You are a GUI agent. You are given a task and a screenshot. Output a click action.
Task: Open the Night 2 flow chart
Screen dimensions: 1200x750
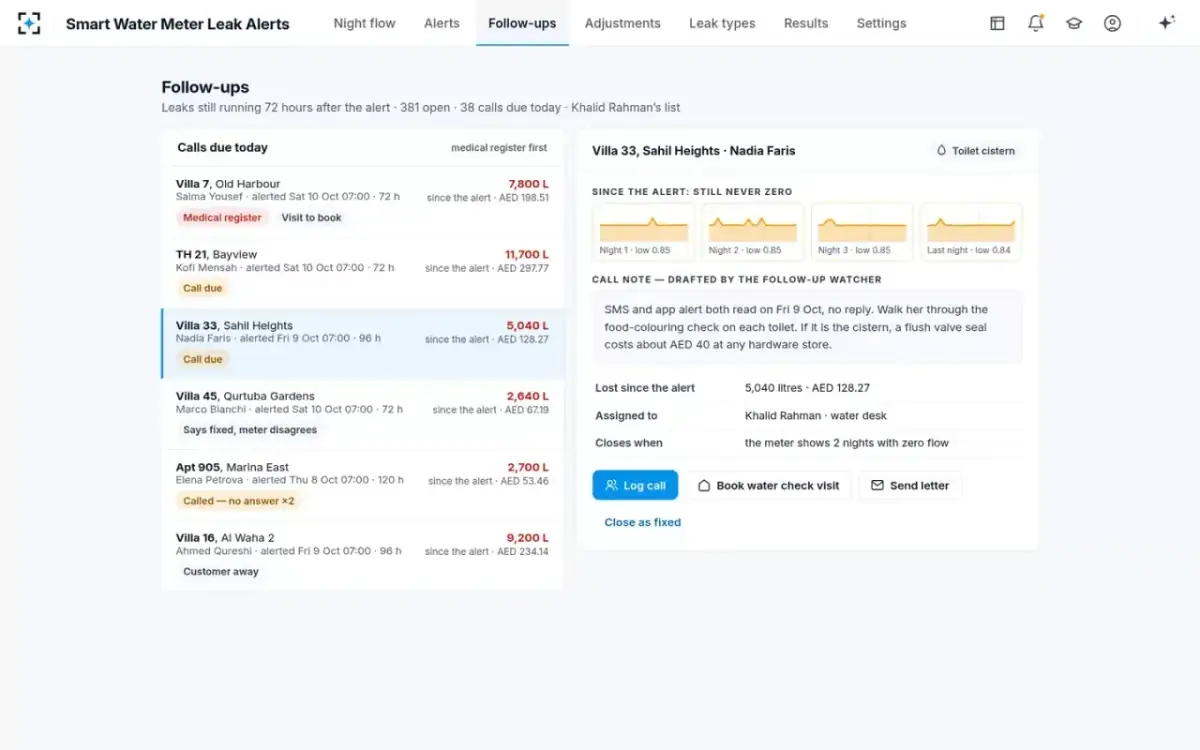(x=752, y=232)
